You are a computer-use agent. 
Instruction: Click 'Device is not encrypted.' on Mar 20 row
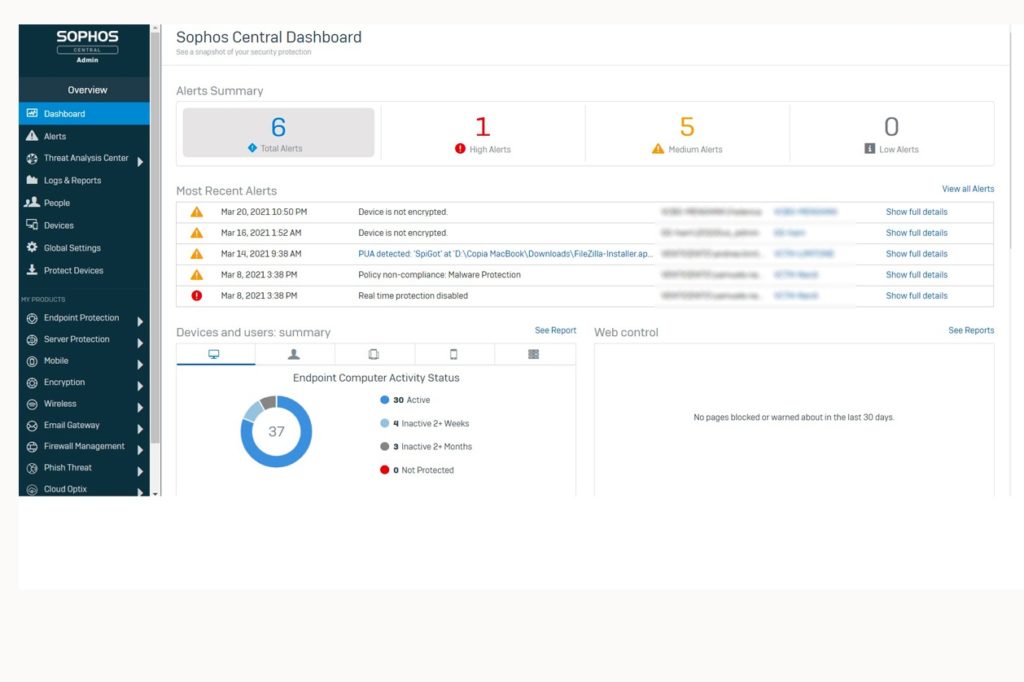[402, 212]
